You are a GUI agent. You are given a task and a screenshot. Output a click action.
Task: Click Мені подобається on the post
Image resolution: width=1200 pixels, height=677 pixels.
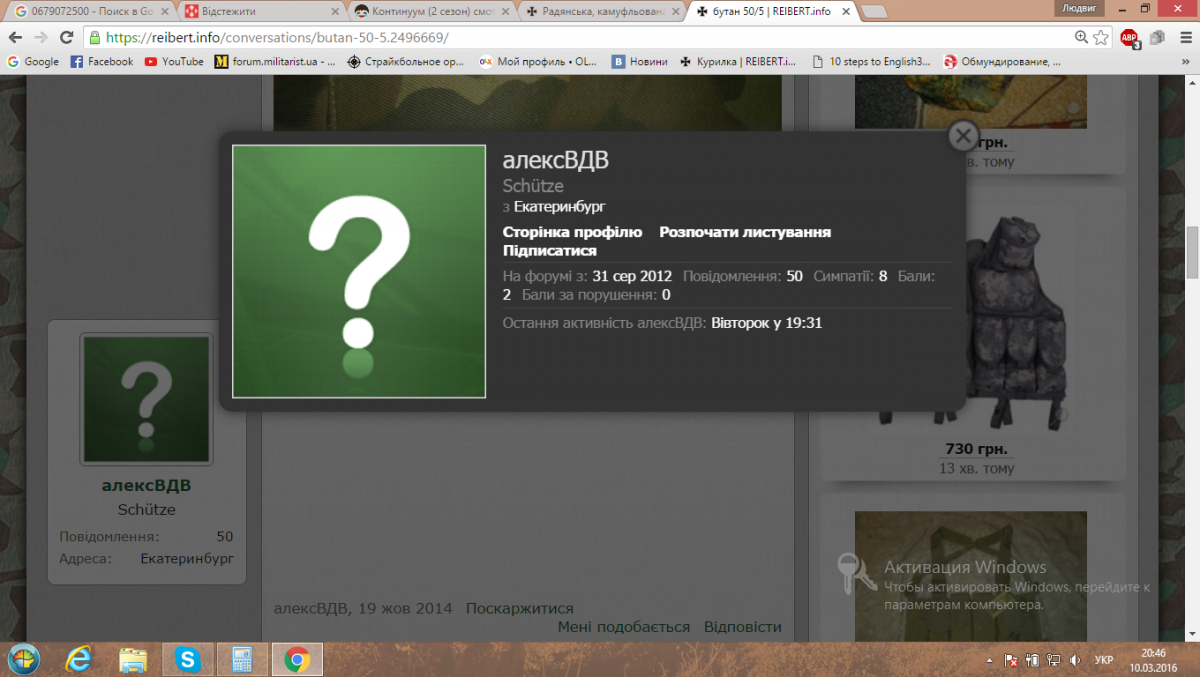coord(624,627)
